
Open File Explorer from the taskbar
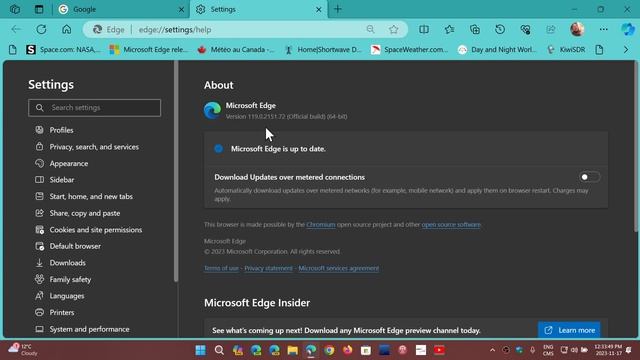(x=293, y=350)
